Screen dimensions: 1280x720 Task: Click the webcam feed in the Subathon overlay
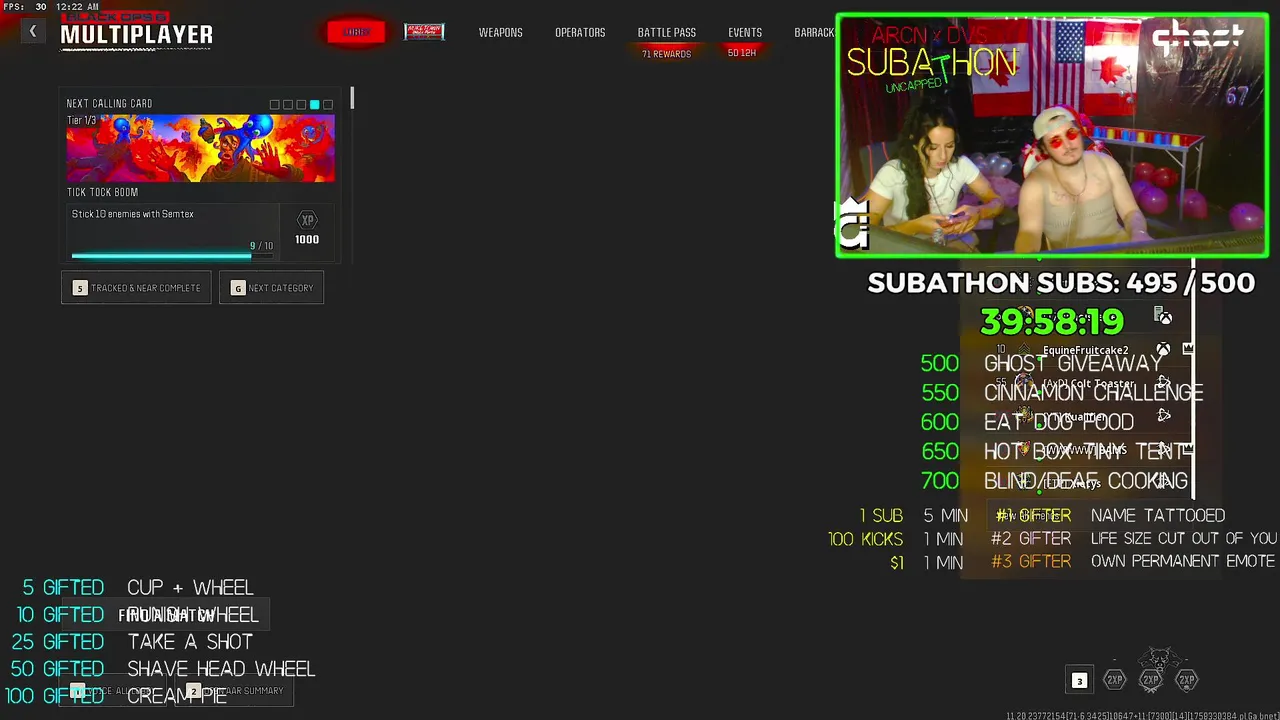[1052, 135]
